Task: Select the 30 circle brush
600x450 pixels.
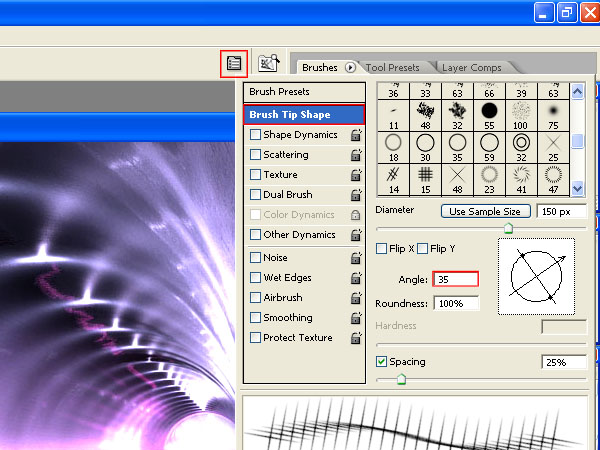Action: pyautogui.click(x=425, y=148)
